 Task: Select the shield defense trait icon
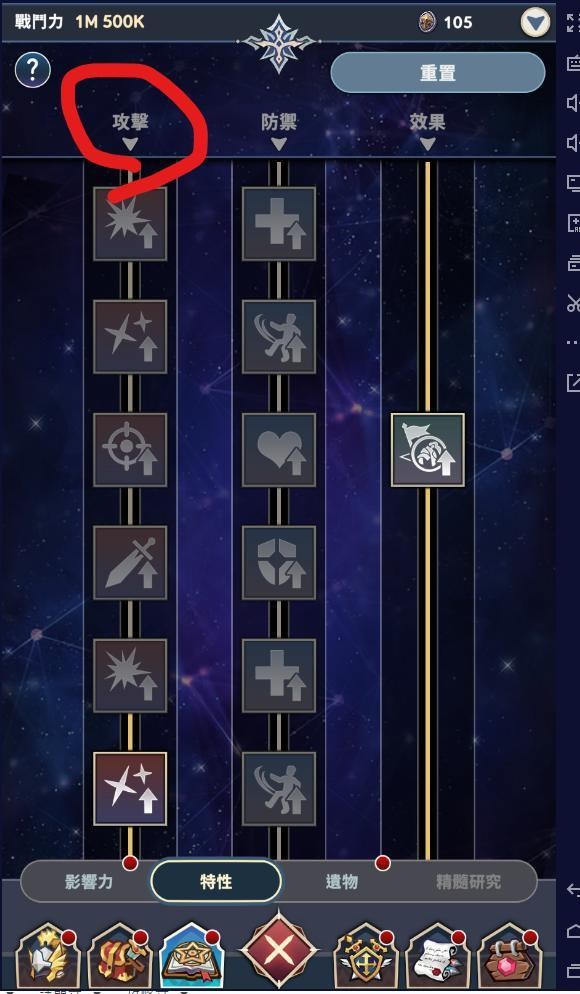(x=279, y=562)
